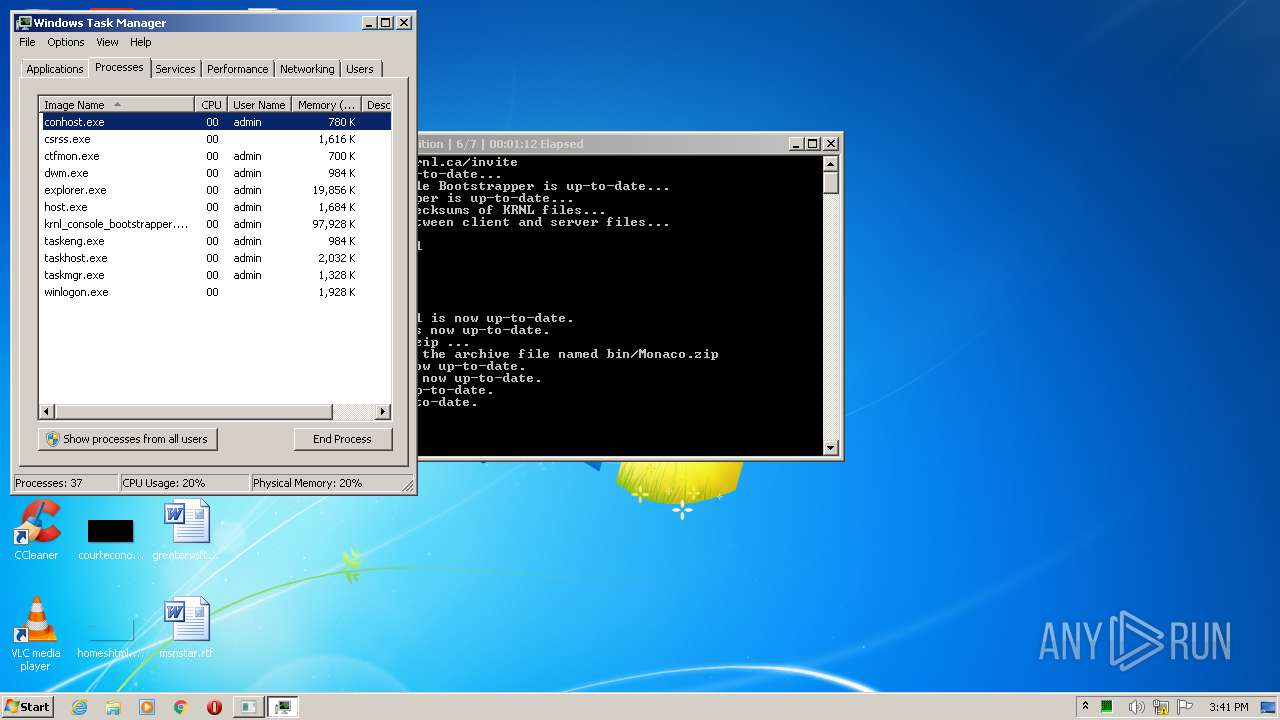Screen dimensions: 1280x720
Task: Switch to the Applications tab
Action: 54,69
